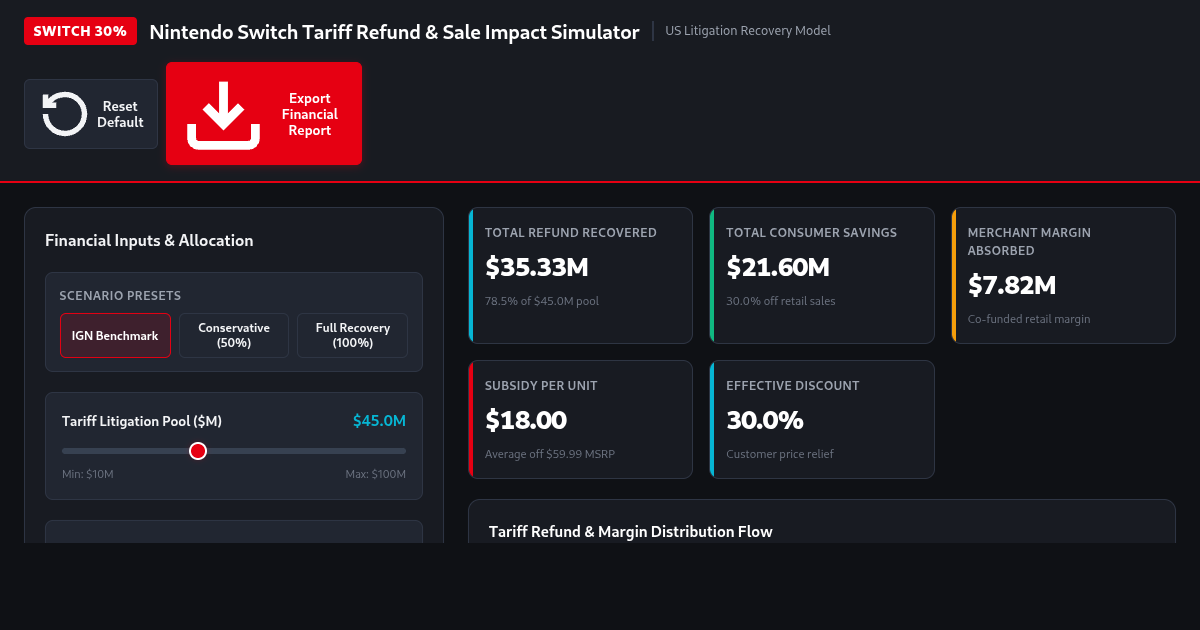Select the IGN Benchmark preset
Viewport: 1200px width, 630px height.
(115, 336)
